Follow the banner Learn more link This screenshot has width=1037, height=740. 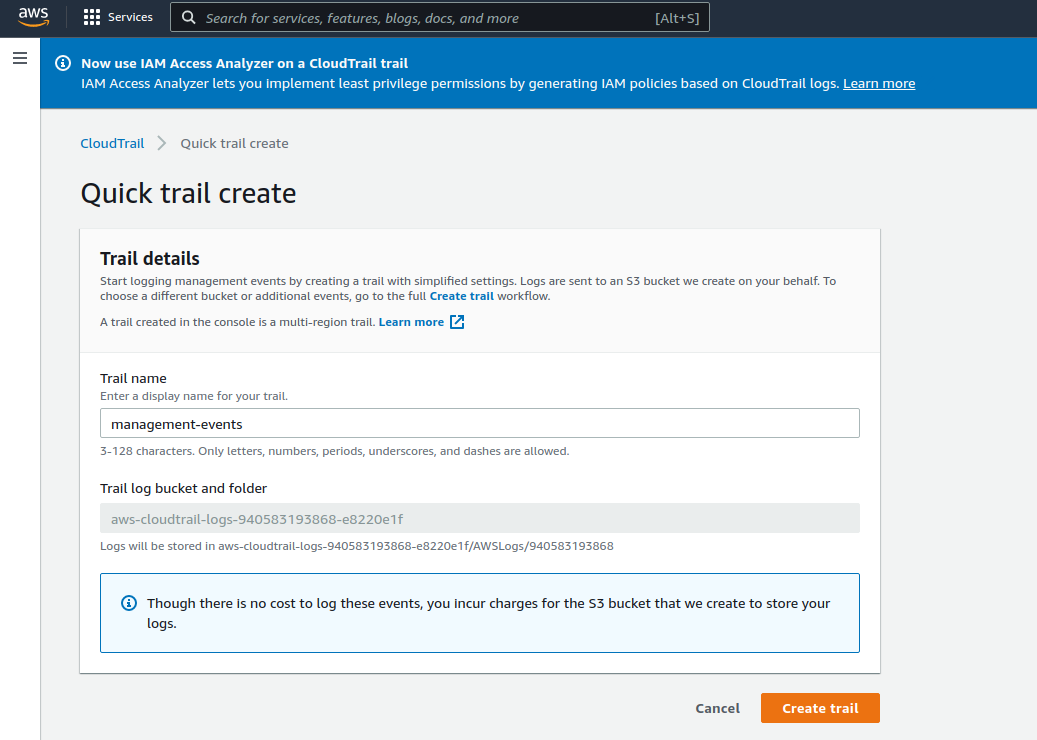pyautogui.click(x=879, y=83)
